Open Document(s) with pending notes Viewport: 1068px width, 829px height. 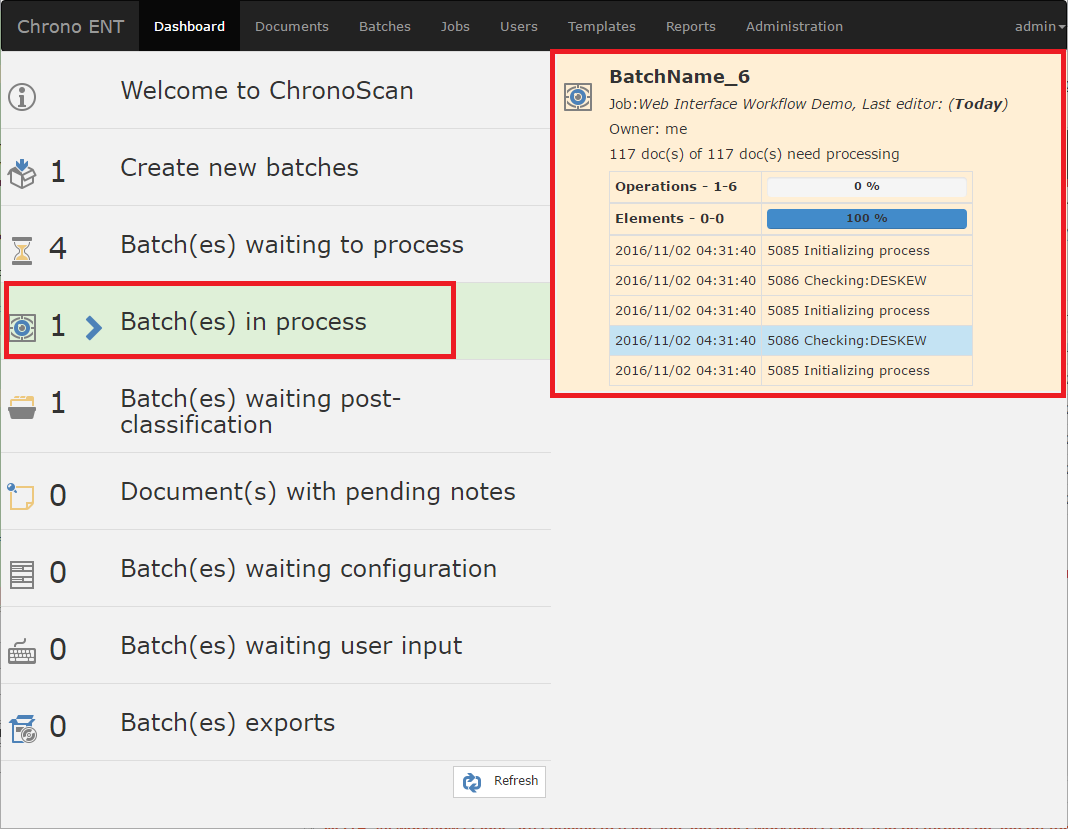pos(276,491)
